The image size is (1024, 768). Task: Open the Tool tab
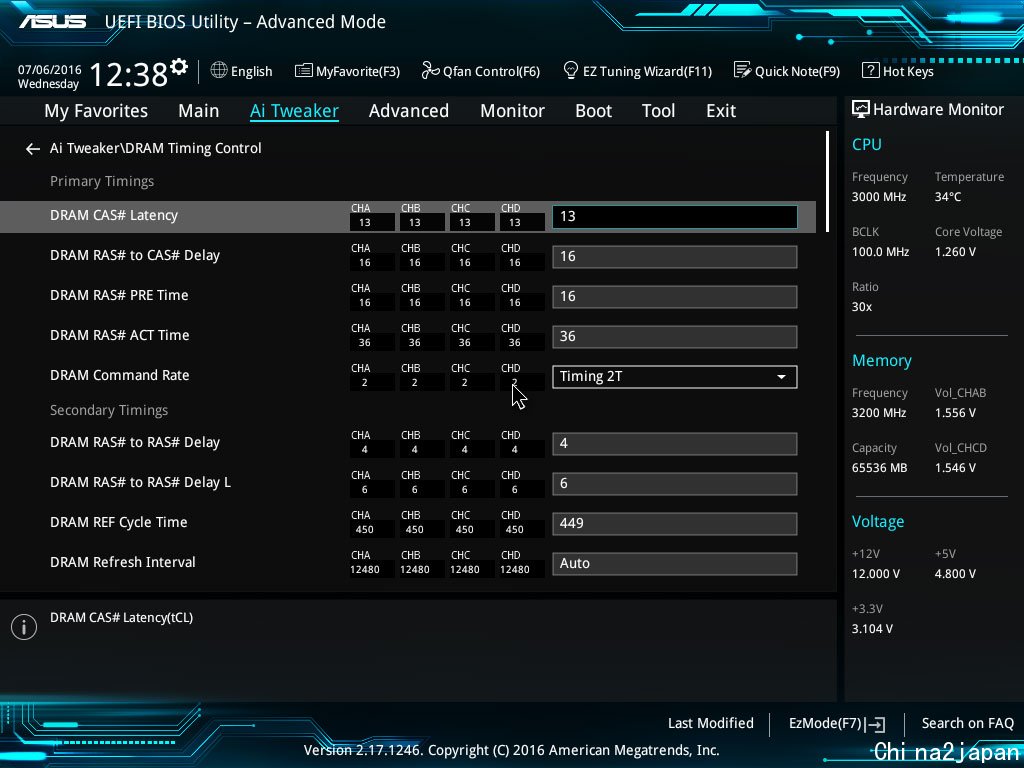(658, 111)
